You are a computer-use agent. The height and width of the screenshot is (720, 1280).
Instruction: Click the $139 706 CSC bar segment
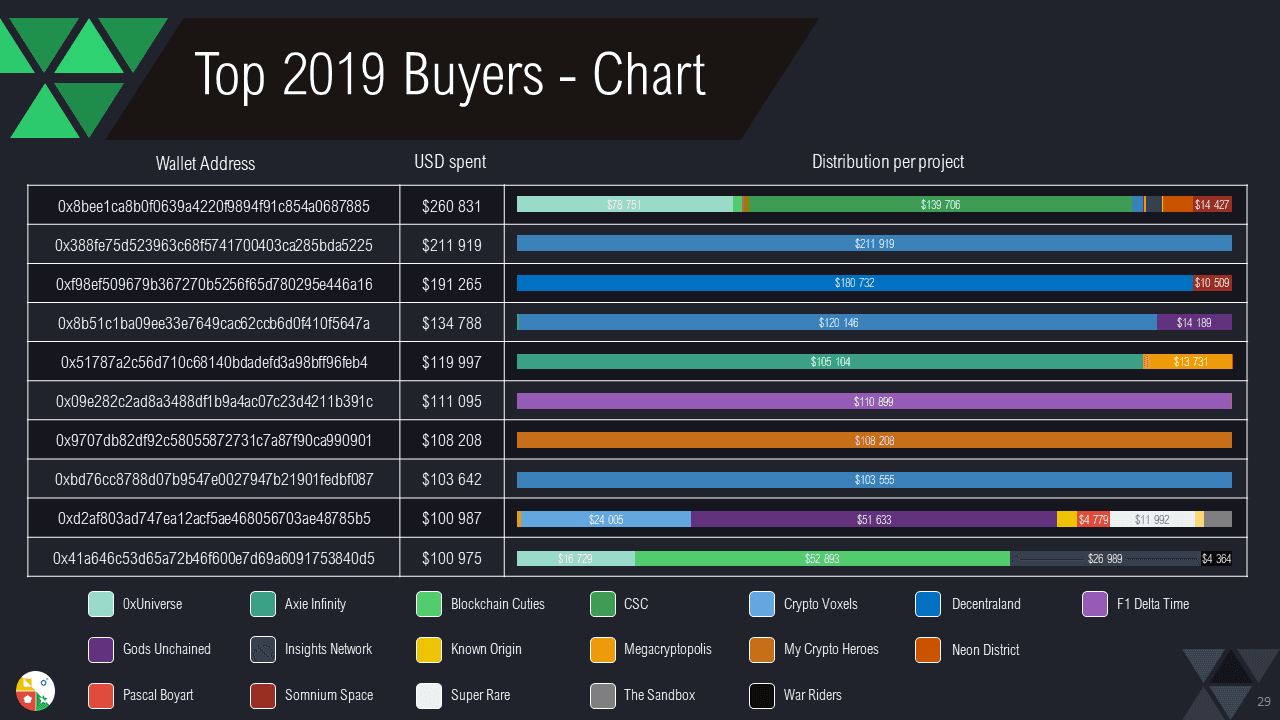point(940,204)
